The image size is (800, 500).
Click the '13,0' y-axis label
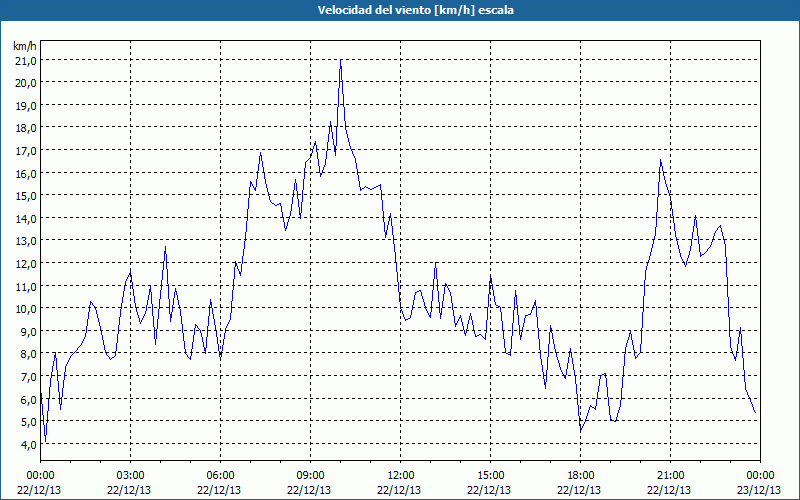pyautogui.click(x=26, y=241)
